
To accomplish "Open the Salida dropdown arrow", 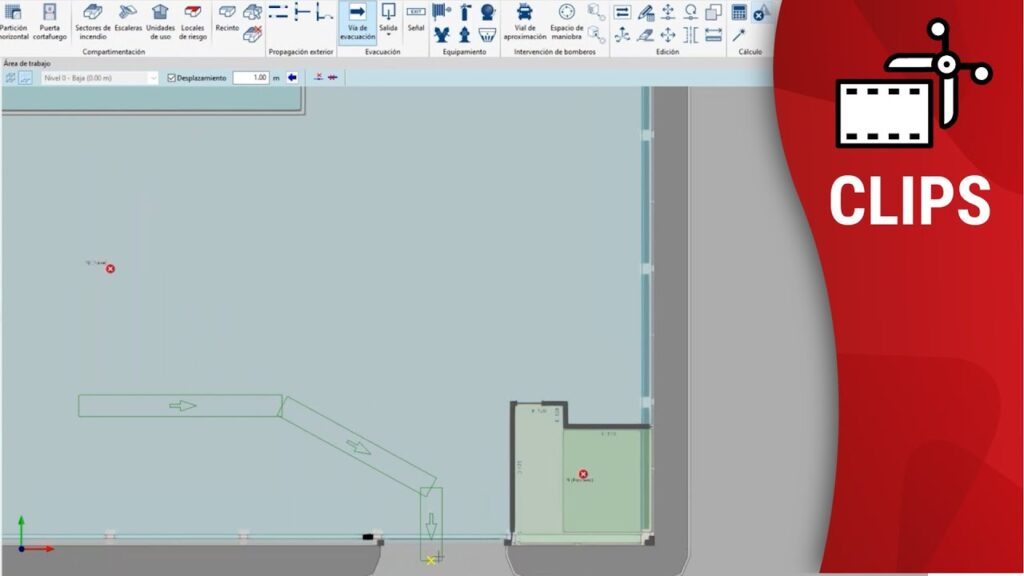I will 388,35.
